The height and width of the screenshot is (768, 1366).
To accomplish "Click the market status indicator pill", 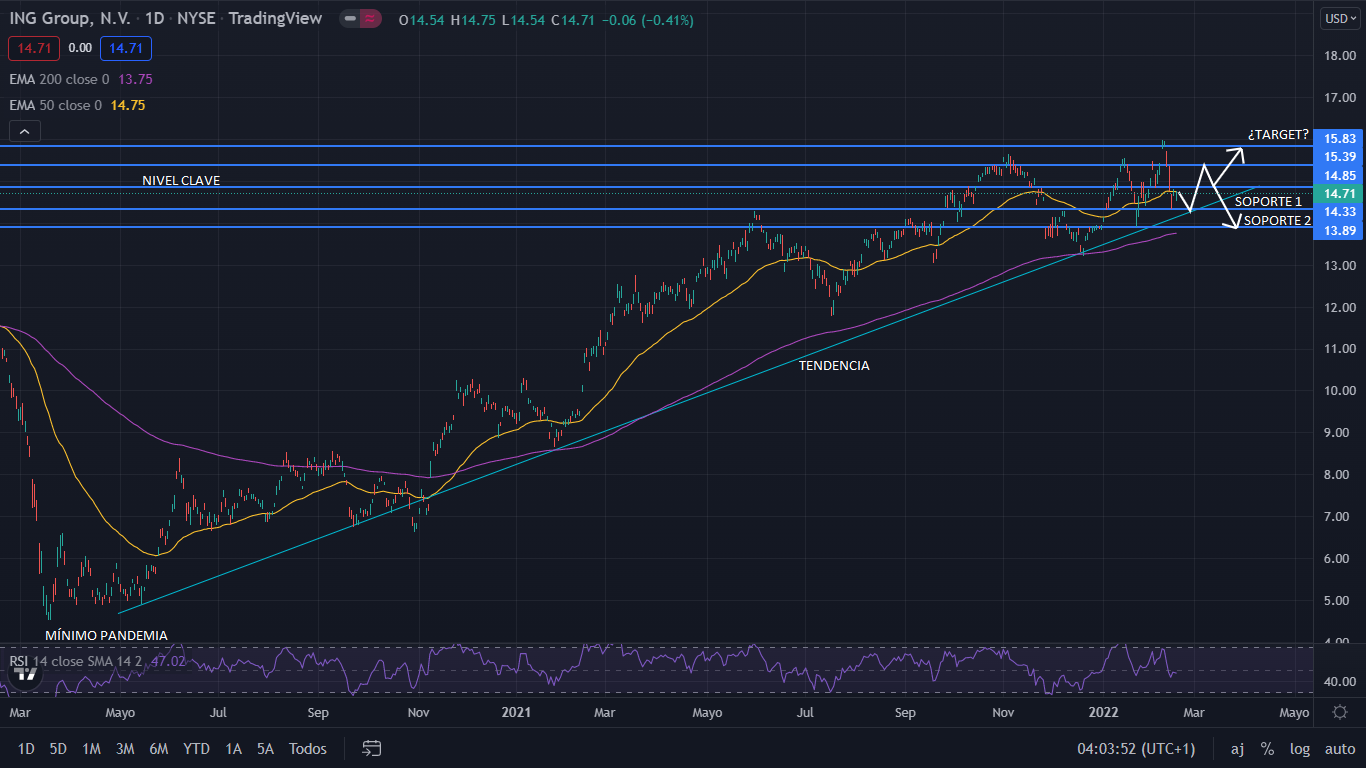I will point(359,19).
